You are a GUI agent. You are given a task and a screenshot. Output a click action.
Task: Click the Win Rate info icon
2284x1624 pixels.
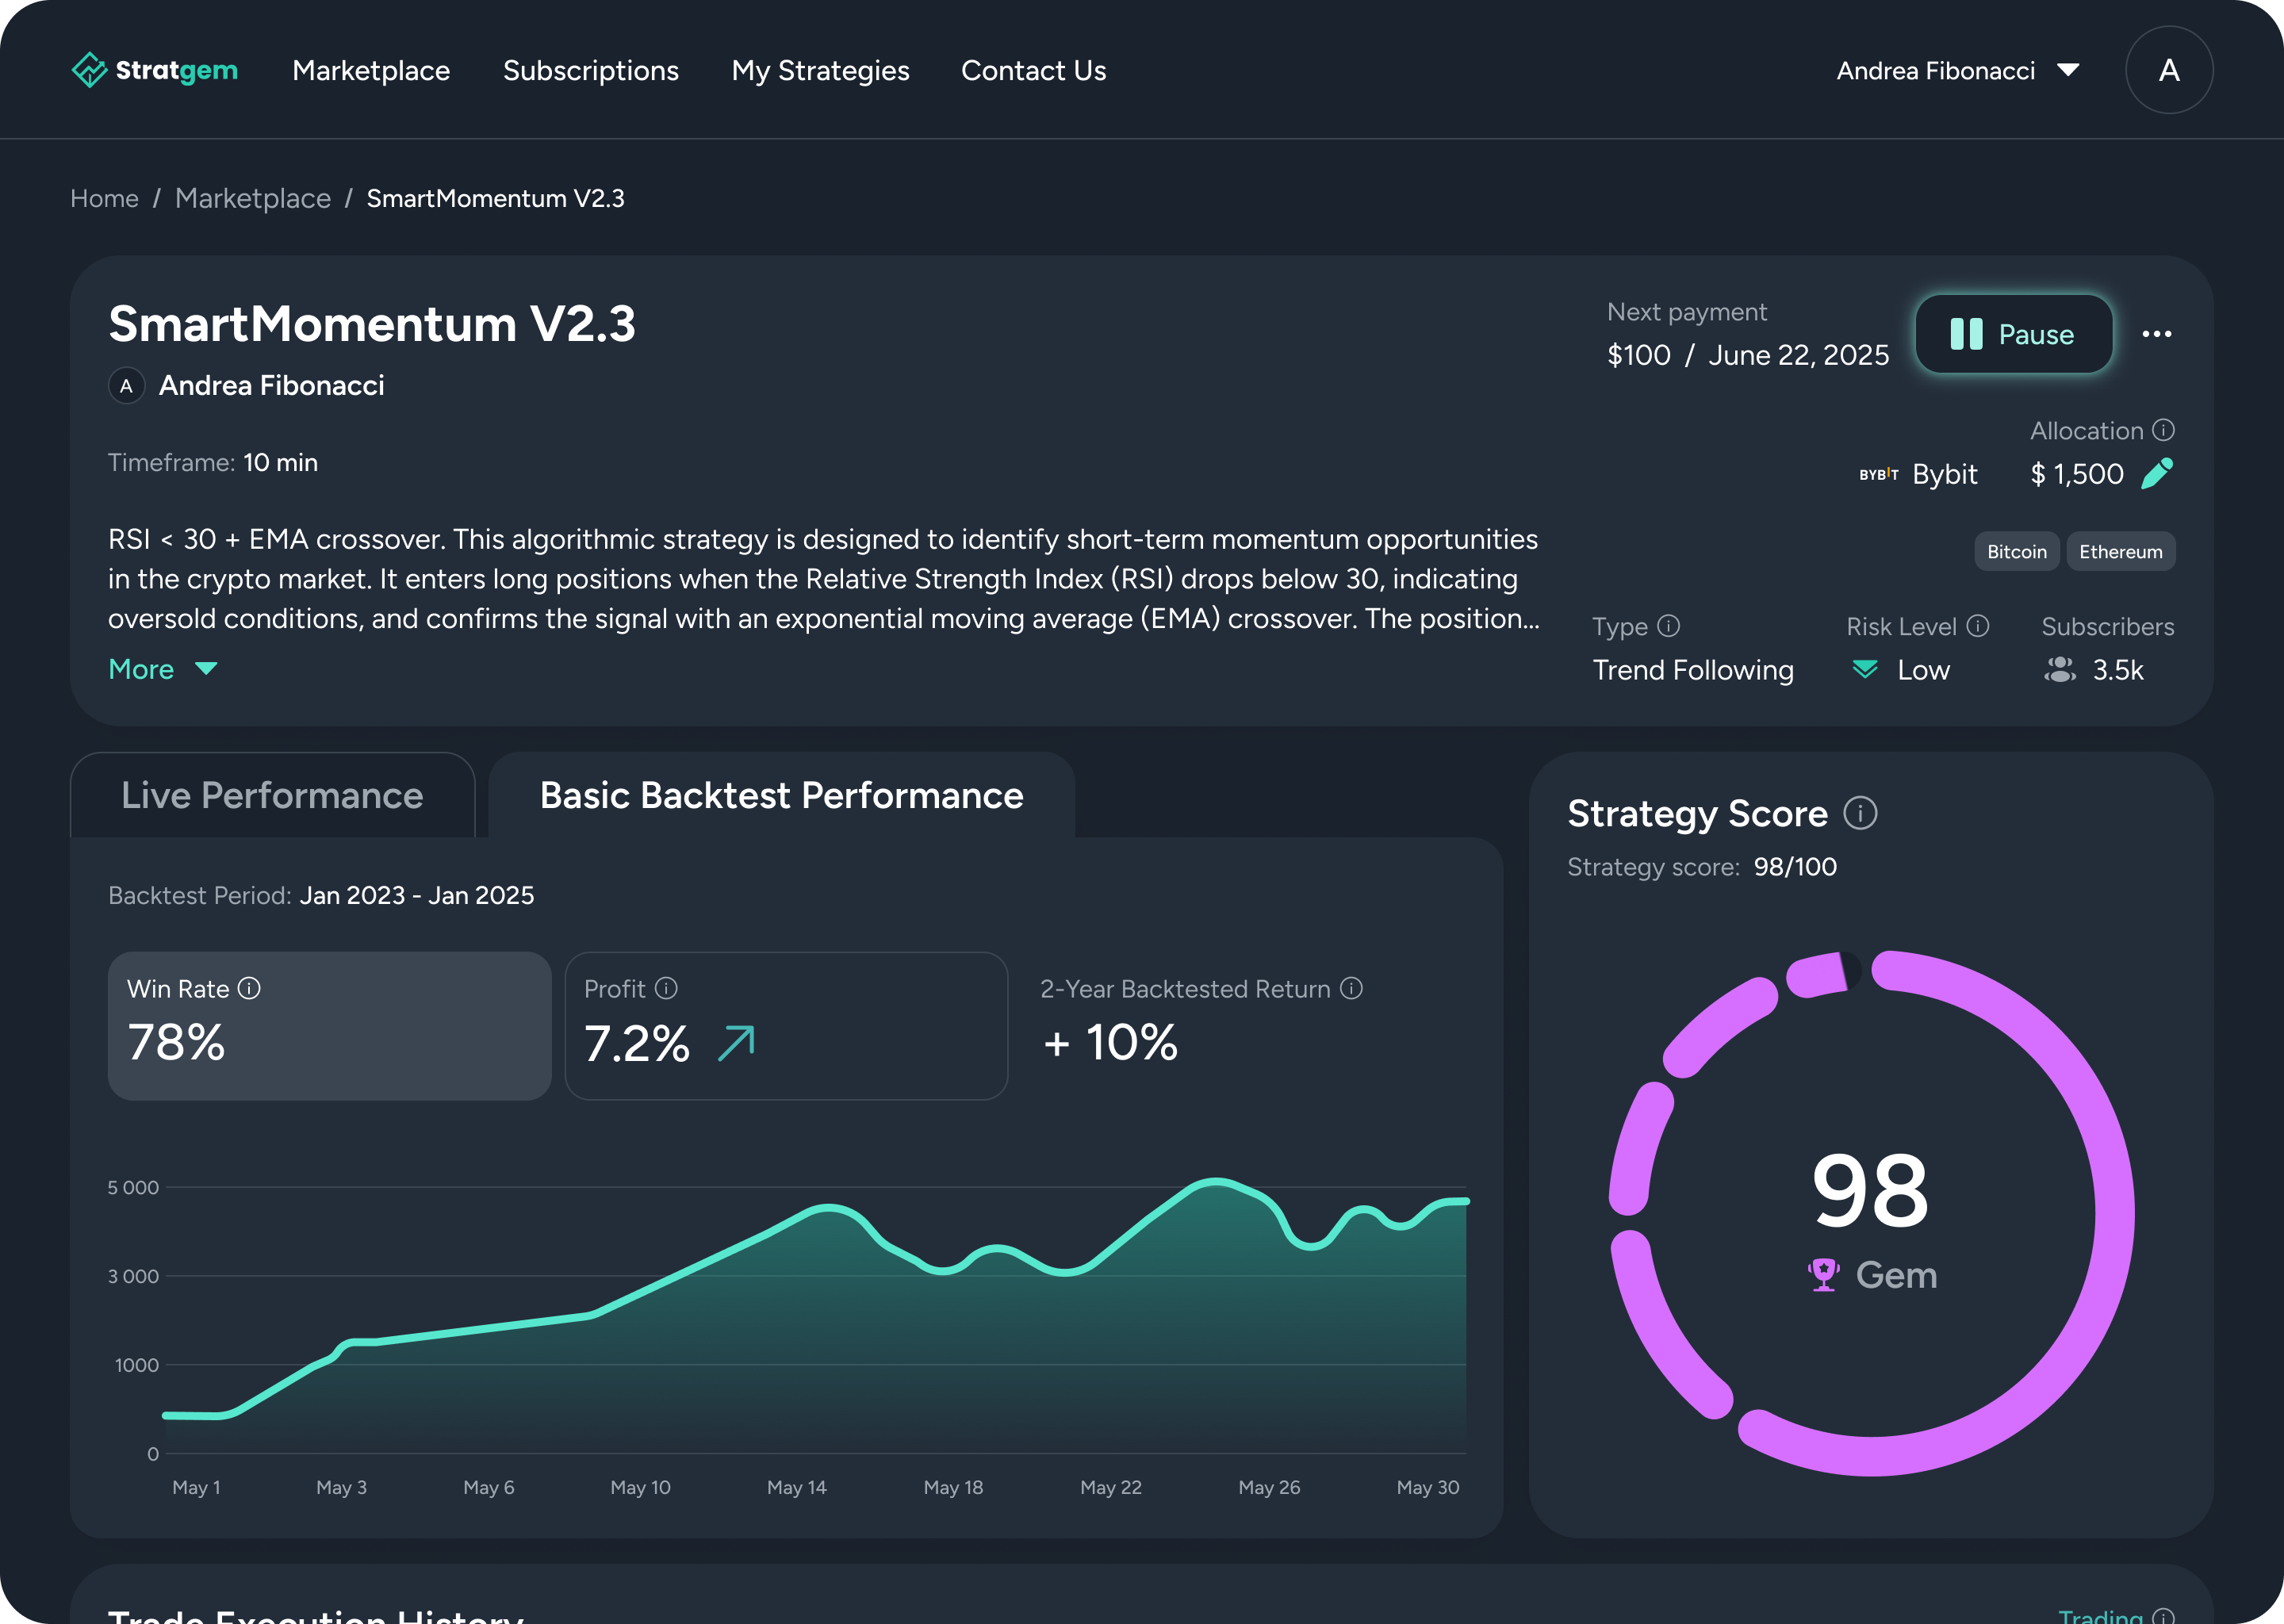pos(249,988)
